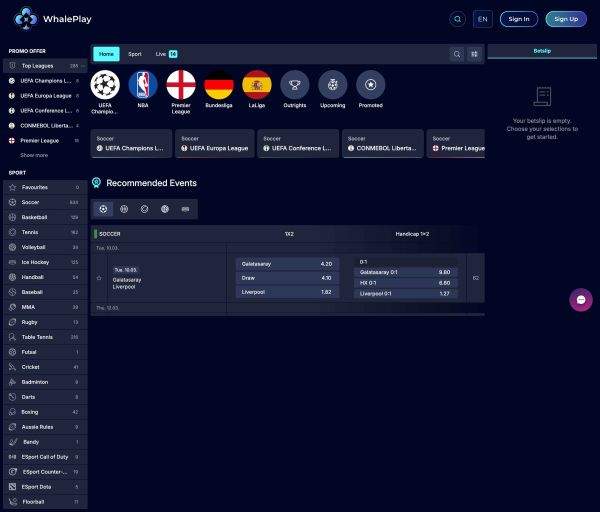Expand the Ice Hockey sport category
This screenshot has width=600, height=512.
[45, 262]
